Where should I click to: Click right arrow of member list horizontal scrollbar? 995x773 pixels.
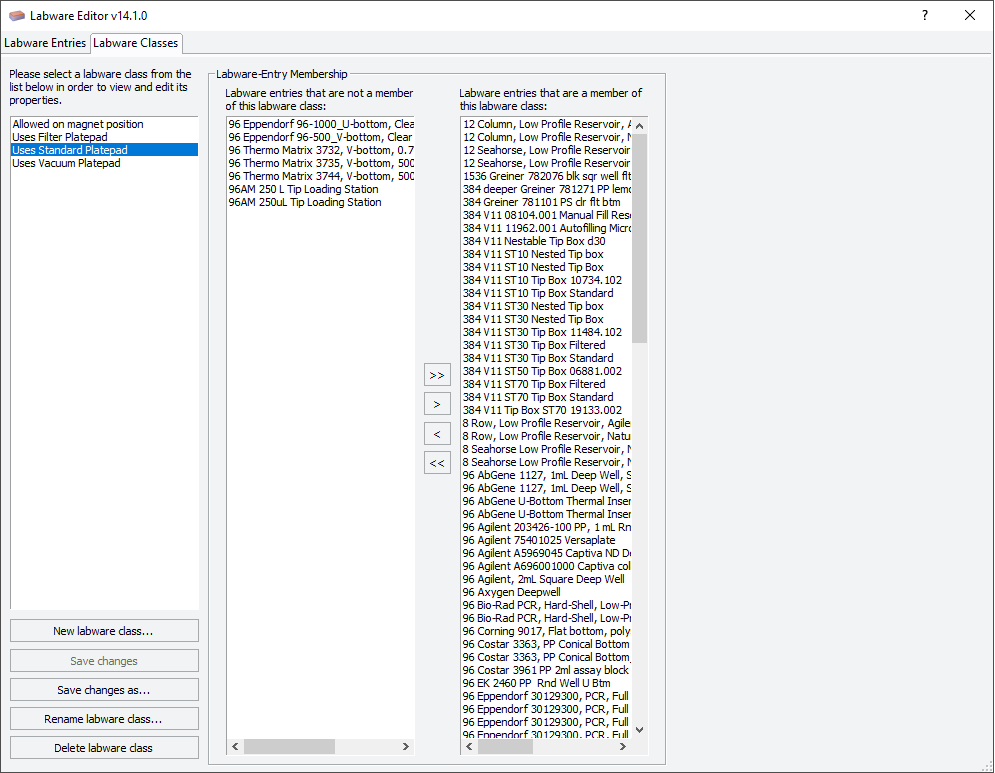pos(623,746)
